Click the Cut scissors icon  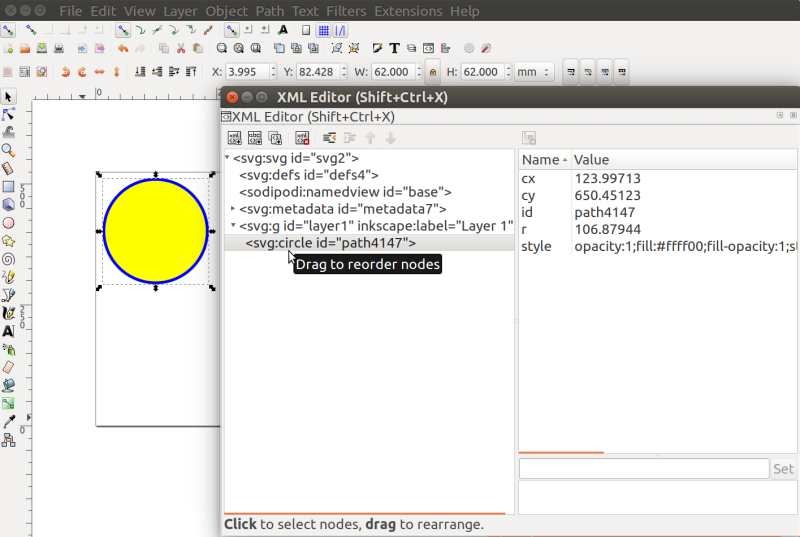tap(181, 48)
